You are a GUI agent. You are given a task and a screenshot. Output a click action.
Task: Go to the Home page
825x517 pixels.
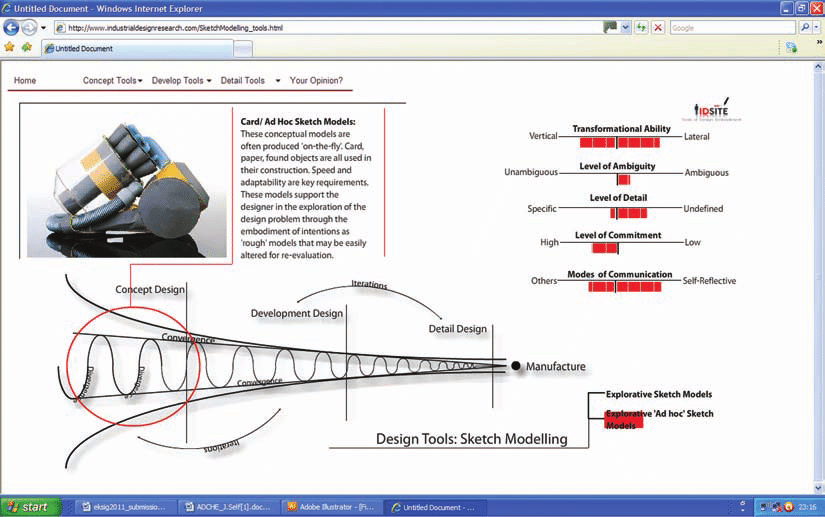[x=25, y=81]
